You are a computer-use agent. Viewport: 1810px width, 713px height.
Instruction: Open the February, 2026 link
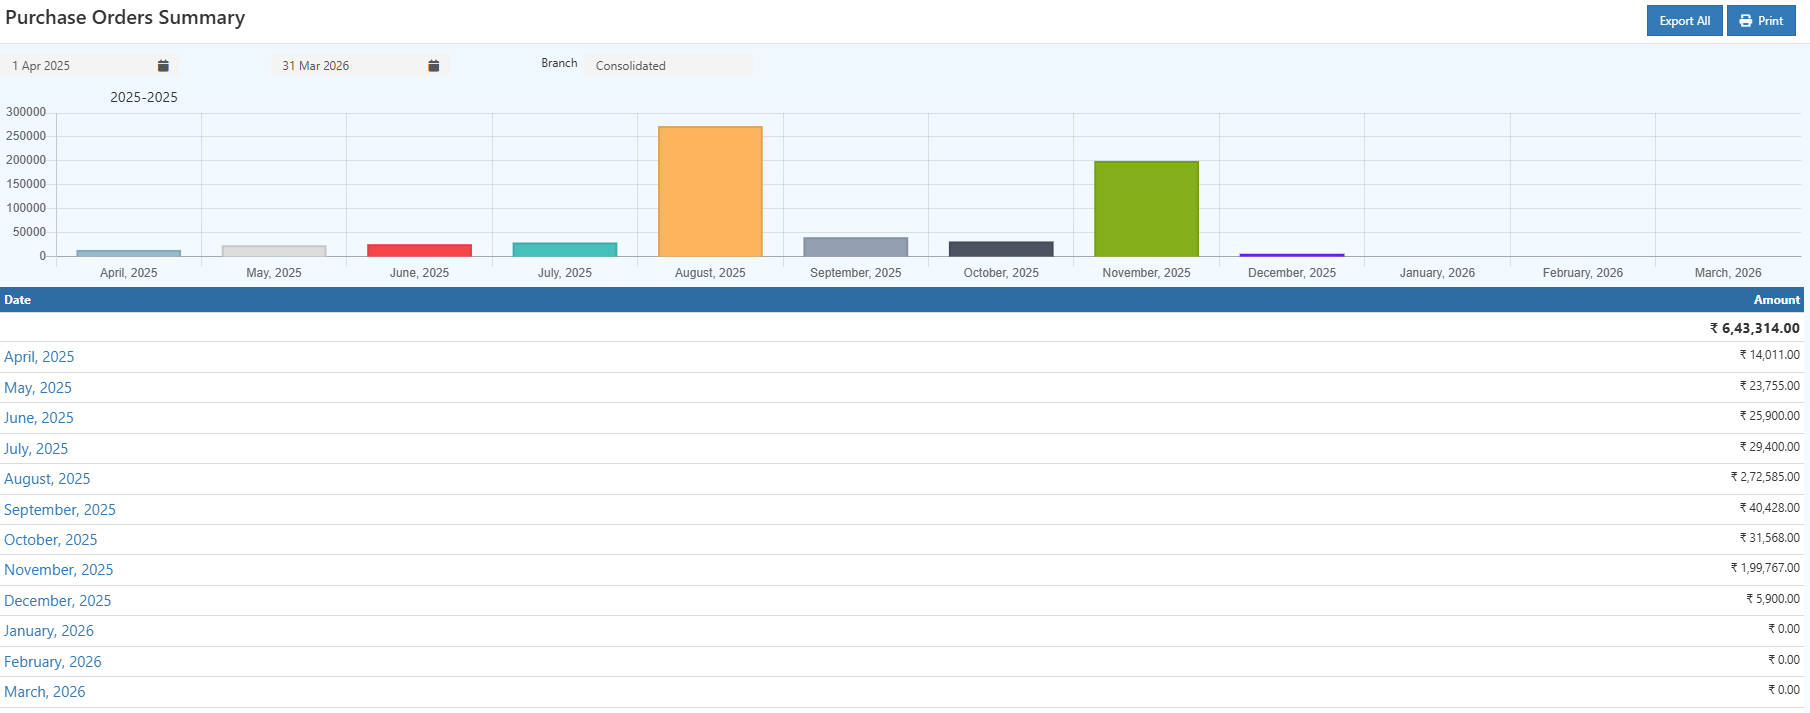click(53, 662)
